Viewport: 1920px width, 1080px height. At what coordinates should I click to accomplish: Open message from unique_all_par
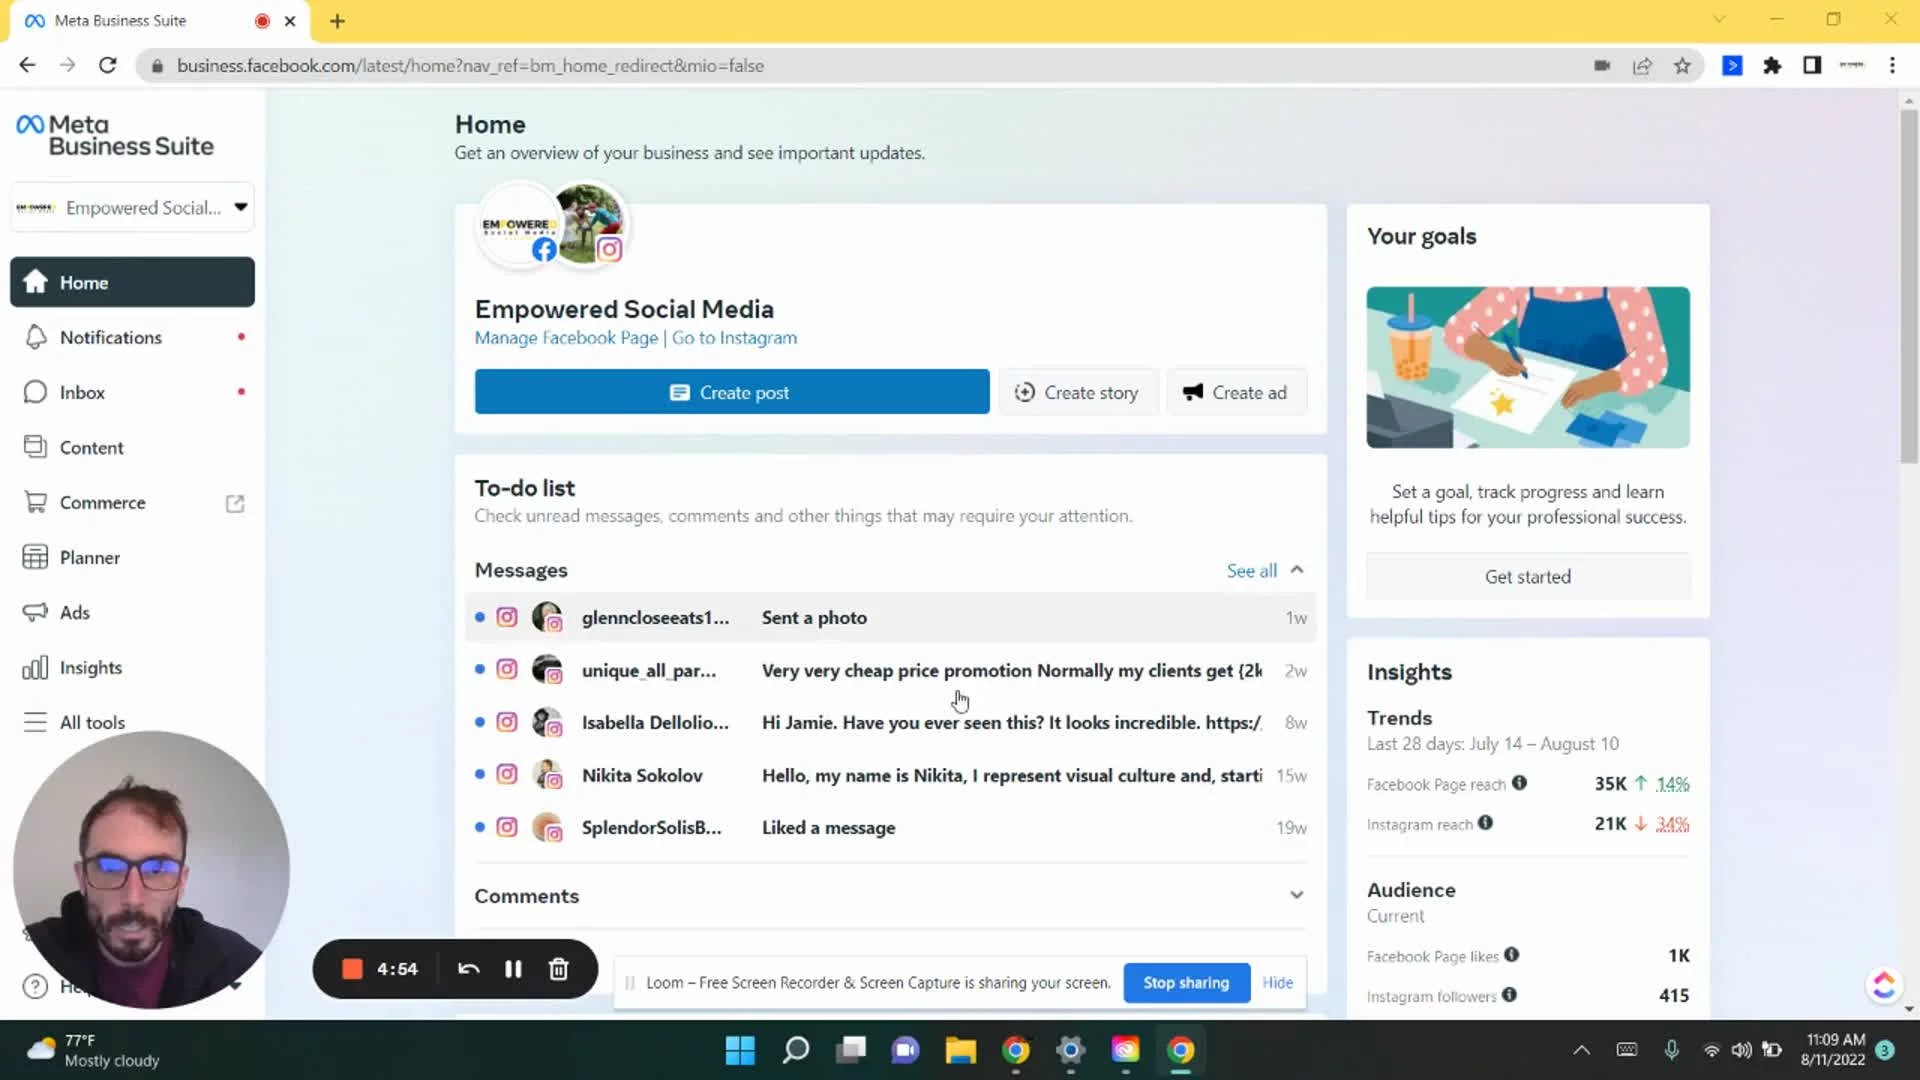point(890,670)
